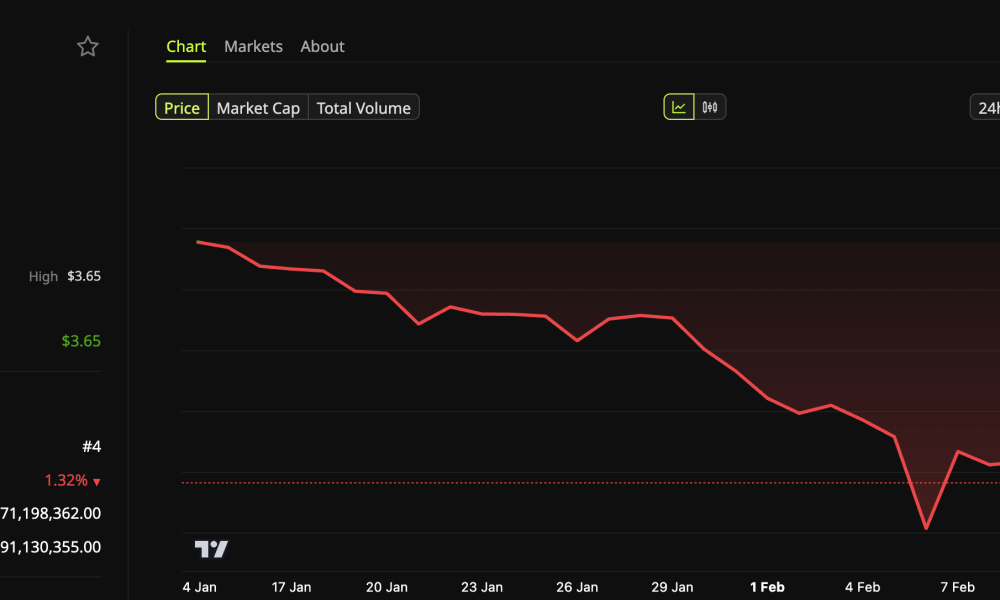The width and height of the screenshot is (1000, 600).
Task: Click the value 71,198,362.00
Action: 51,513
